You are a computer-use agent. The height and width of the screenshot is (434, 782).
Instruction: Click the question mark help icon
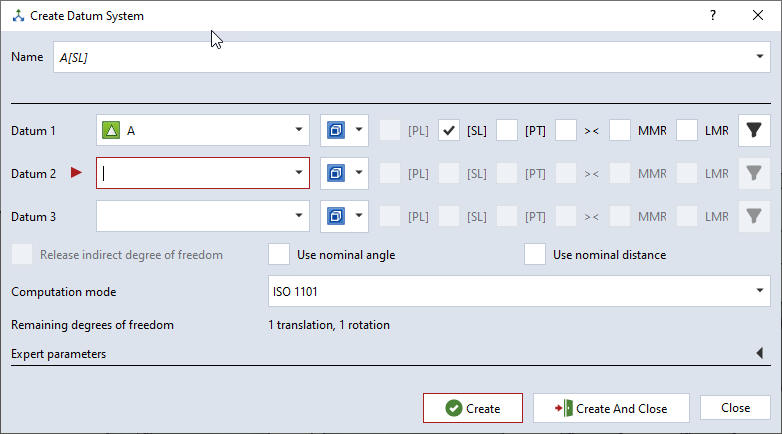pos(713,15)
